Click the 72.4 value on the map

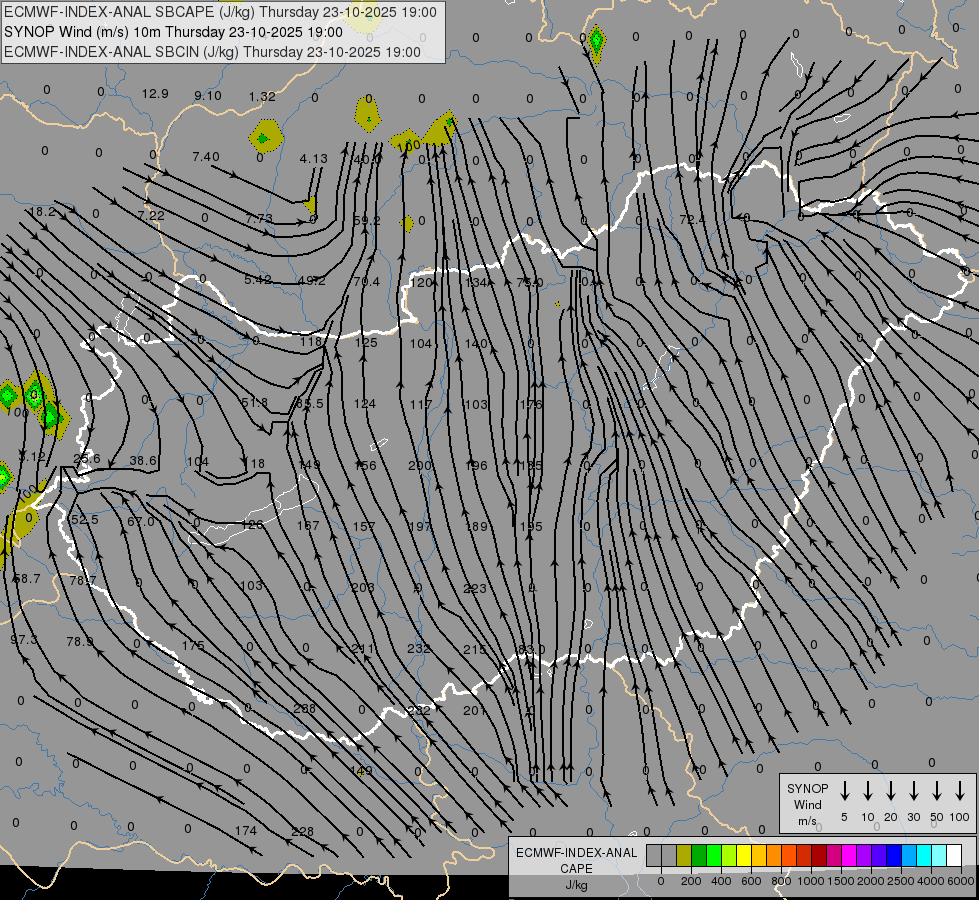[x=692, y=219]
